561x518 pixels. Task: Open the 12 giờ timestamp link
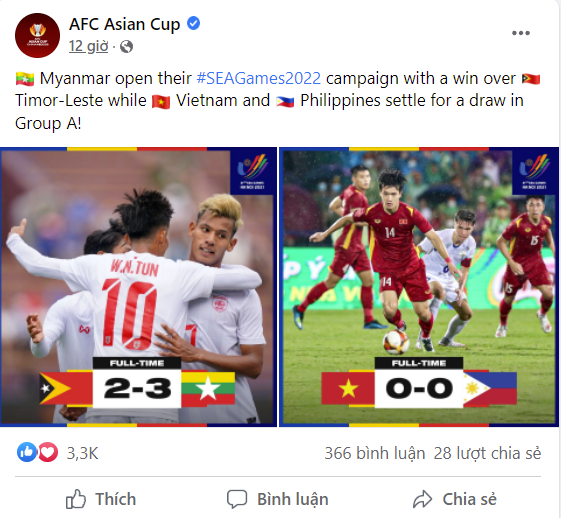click(88, 47)
